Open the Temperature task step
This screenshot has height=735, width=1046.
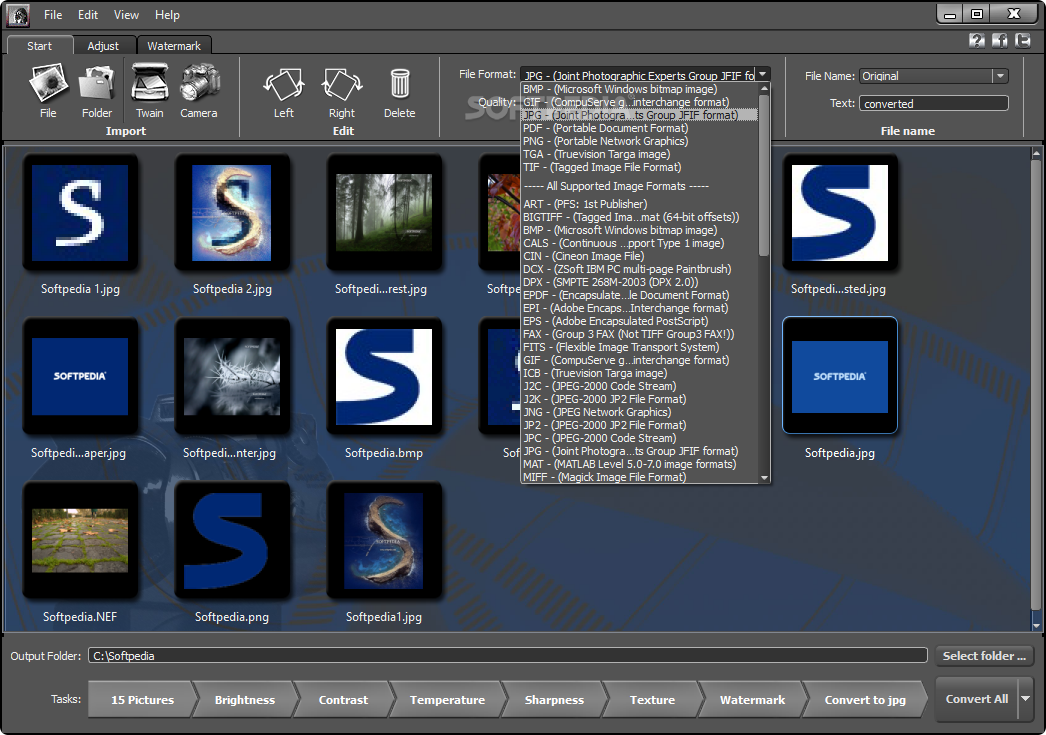[447, 700]
